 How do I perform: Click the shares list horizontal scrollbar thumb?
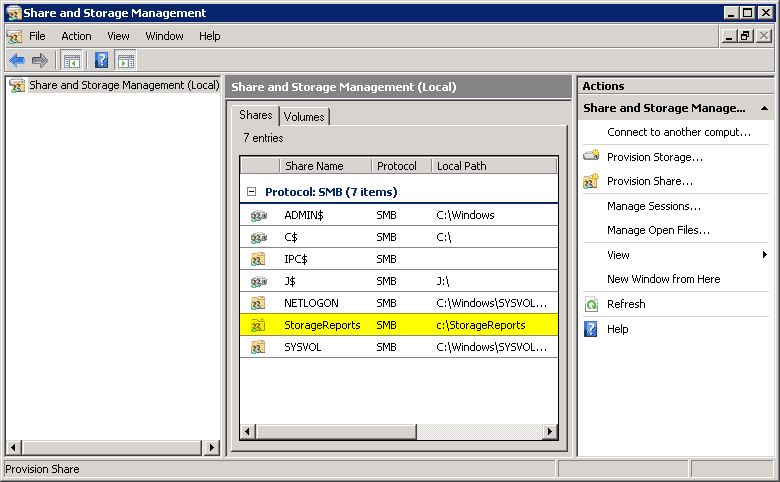click(x=336, y=432)
